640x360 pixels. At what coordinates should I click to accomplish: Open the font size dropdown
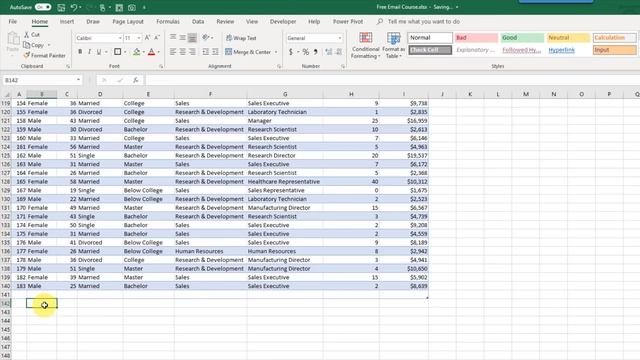point(139,38)
